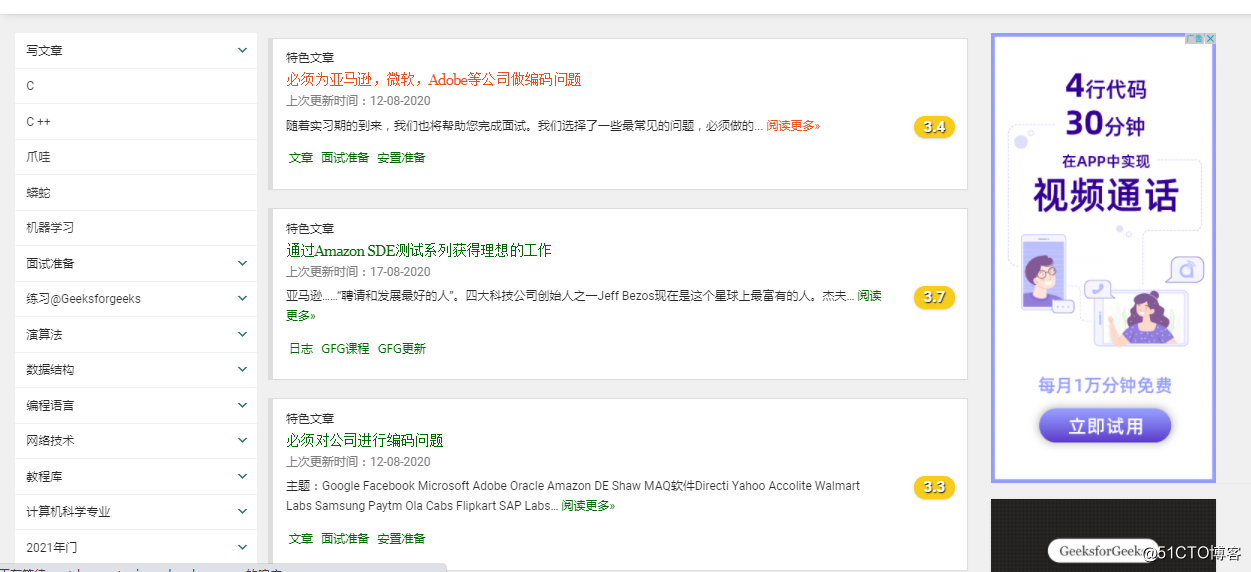The height and width of the screenshot is (572, 1251).
Task: Click the summary text starting 随着实习期的到来
Action: click(x=524, y=126)
